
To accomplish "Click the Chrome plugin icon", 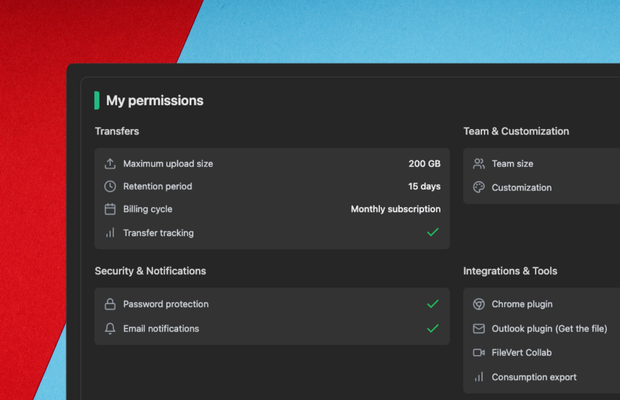I will (479, 304).
